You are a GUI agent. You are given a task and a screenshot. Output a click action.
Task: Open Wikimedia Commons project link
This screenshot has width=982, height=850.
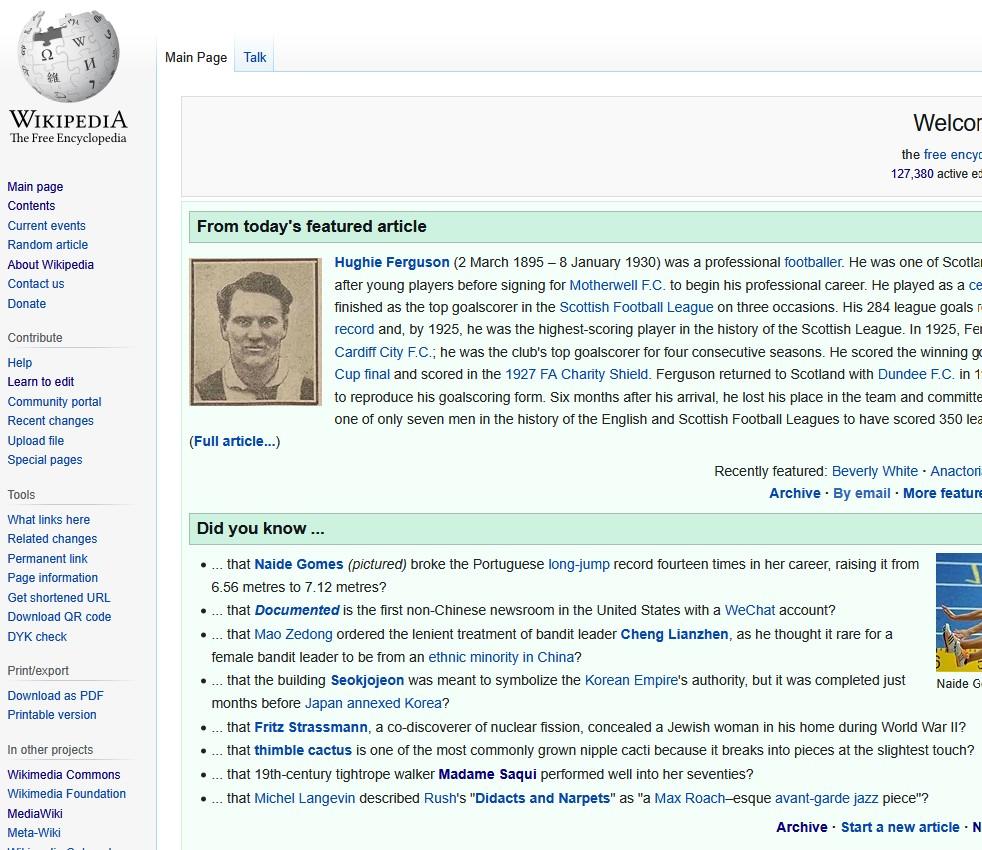point(64,775)
